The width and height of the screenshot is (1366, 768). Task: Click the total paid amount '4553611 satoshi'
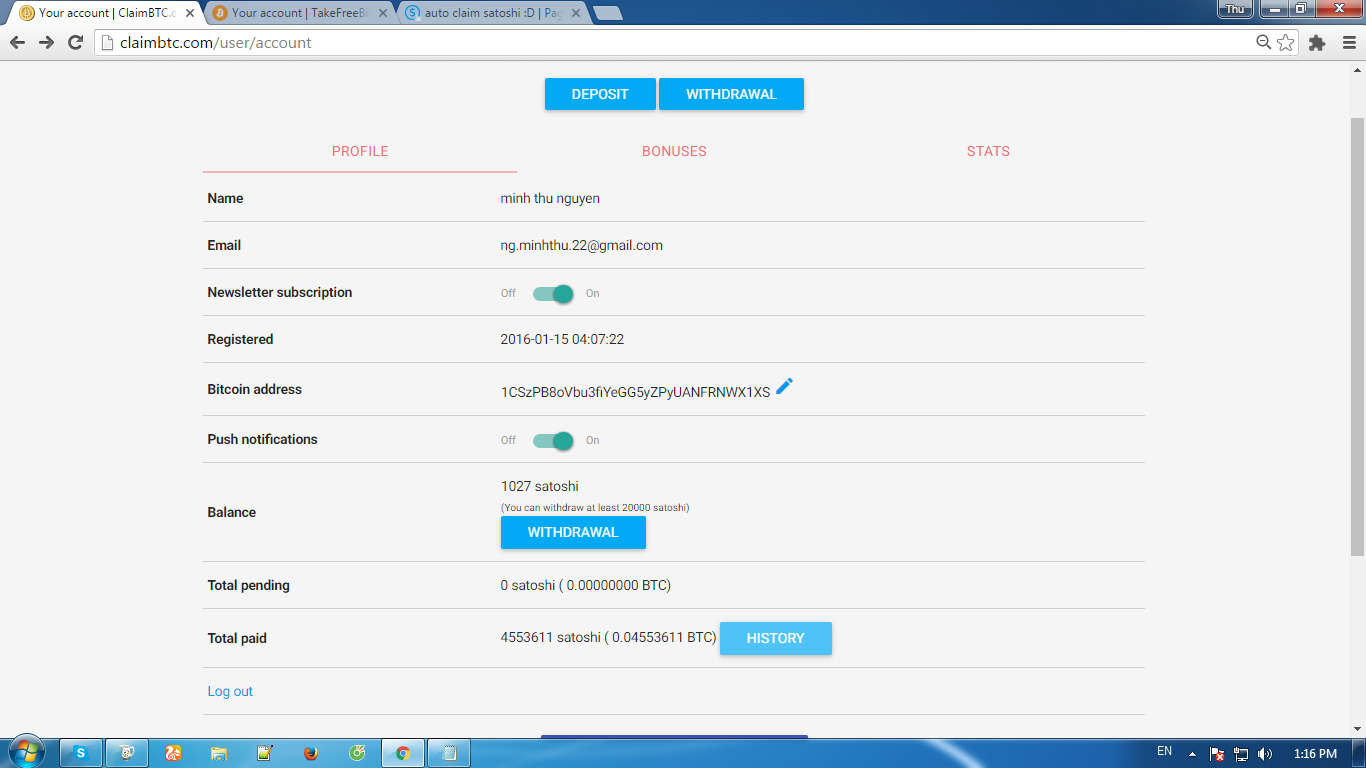(x=551, y=637)
